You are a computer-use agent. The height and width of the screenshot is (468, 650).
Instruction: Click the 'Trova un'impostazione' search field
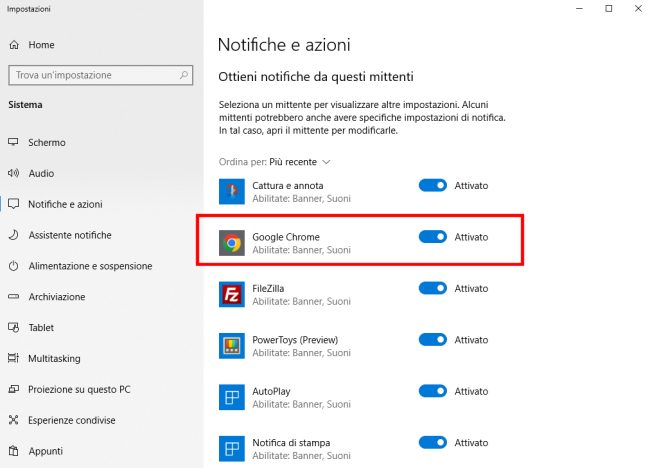click(96, 75)
